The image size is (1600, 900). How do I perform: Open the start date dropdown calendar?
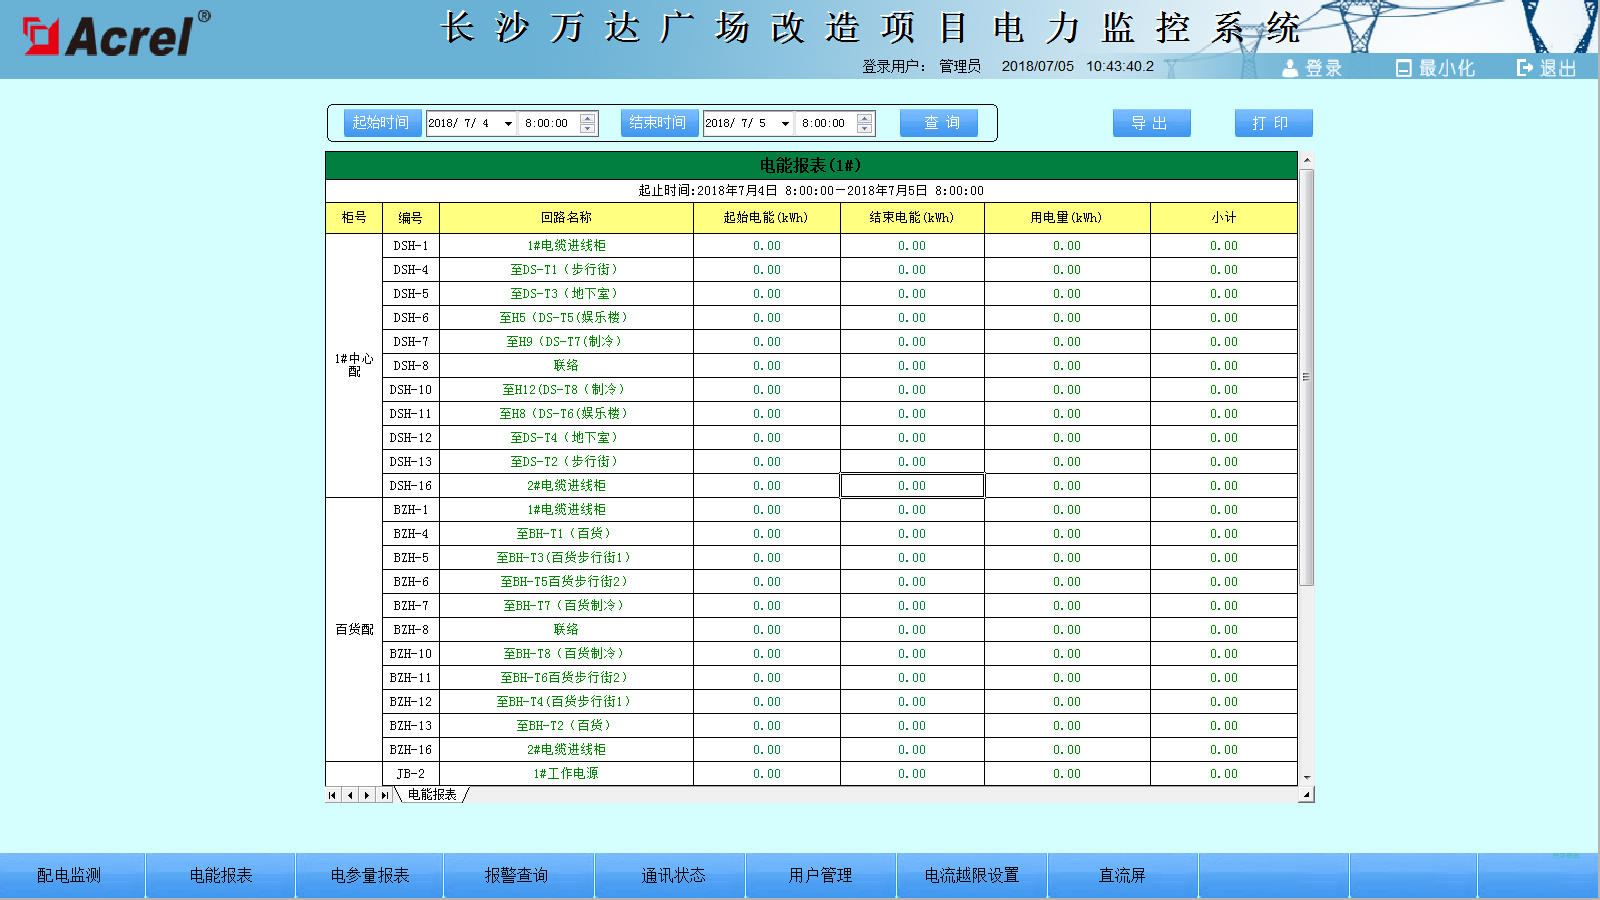coord(508,124)
